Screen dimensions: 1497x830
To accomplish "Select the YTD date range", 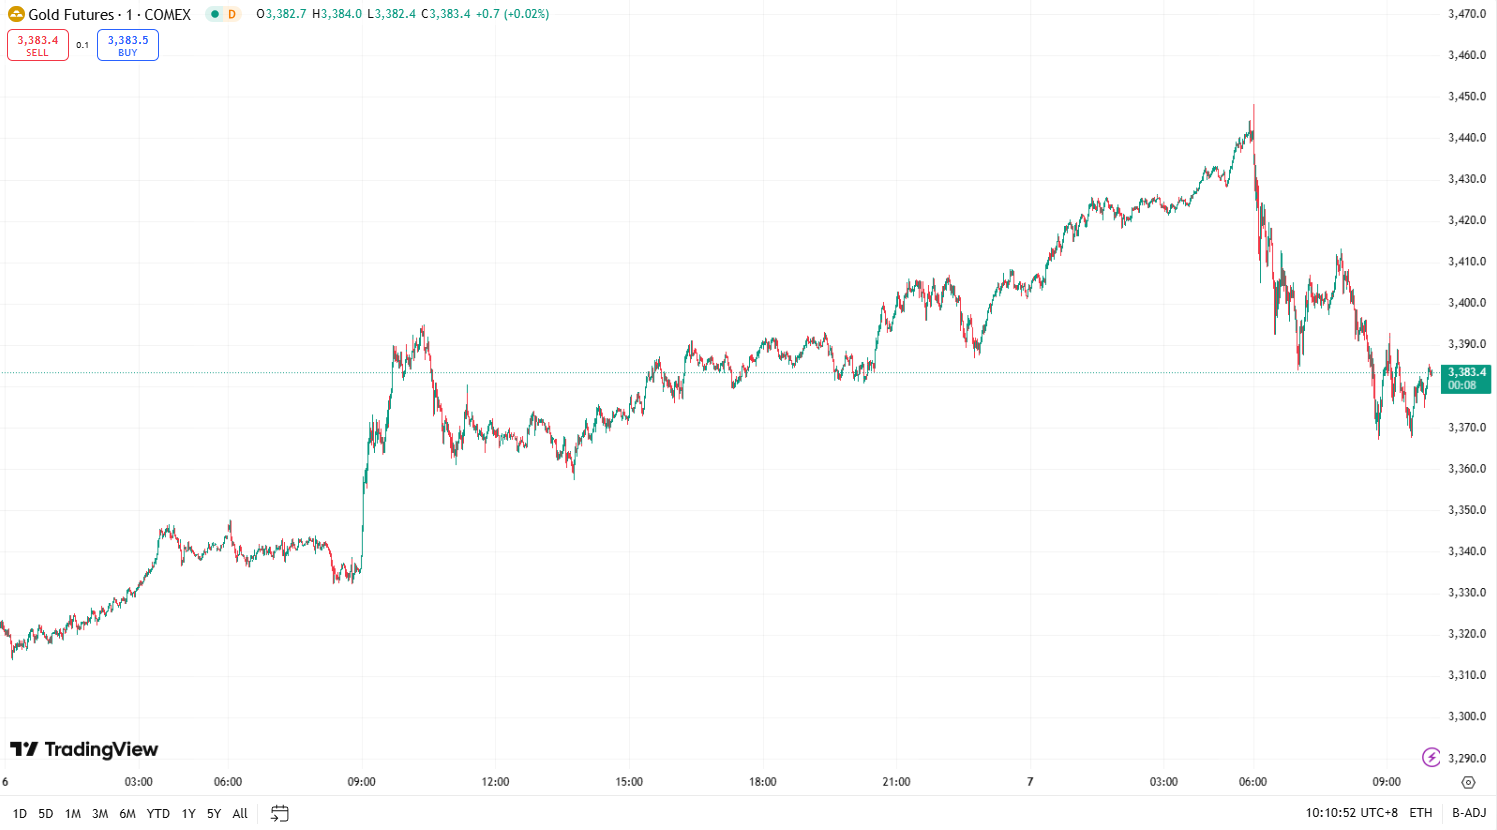I will [158, 813].
